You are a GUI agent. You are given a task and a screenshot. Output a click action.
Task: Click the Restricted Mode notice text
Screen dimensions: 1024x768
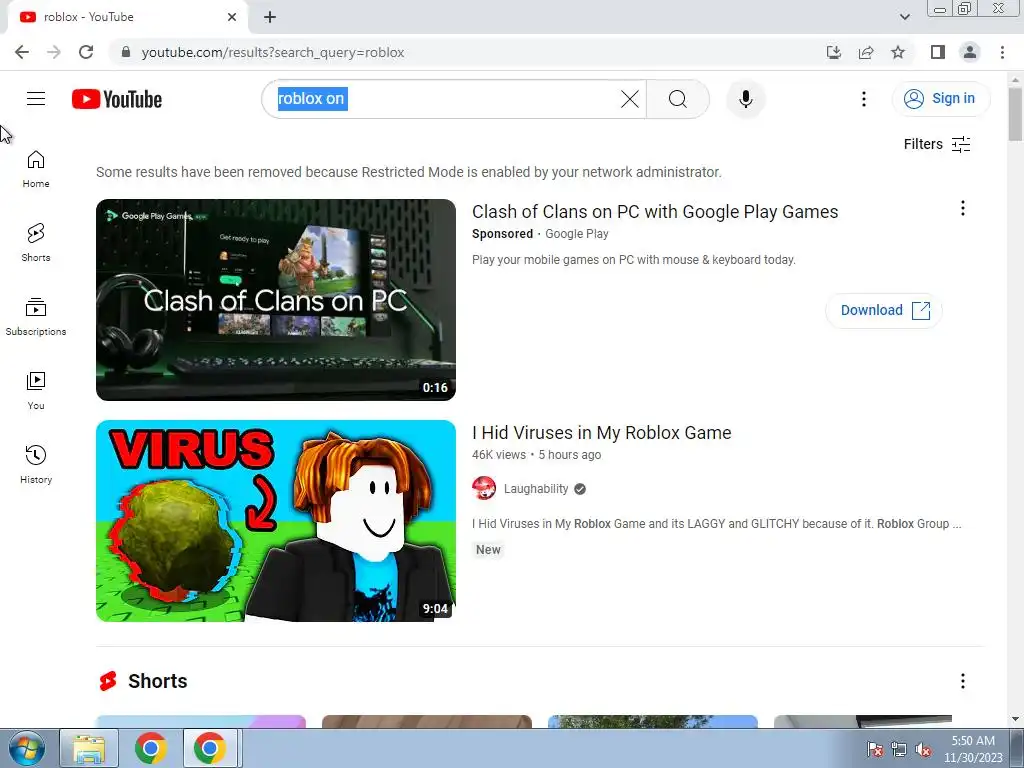(409, 172)
